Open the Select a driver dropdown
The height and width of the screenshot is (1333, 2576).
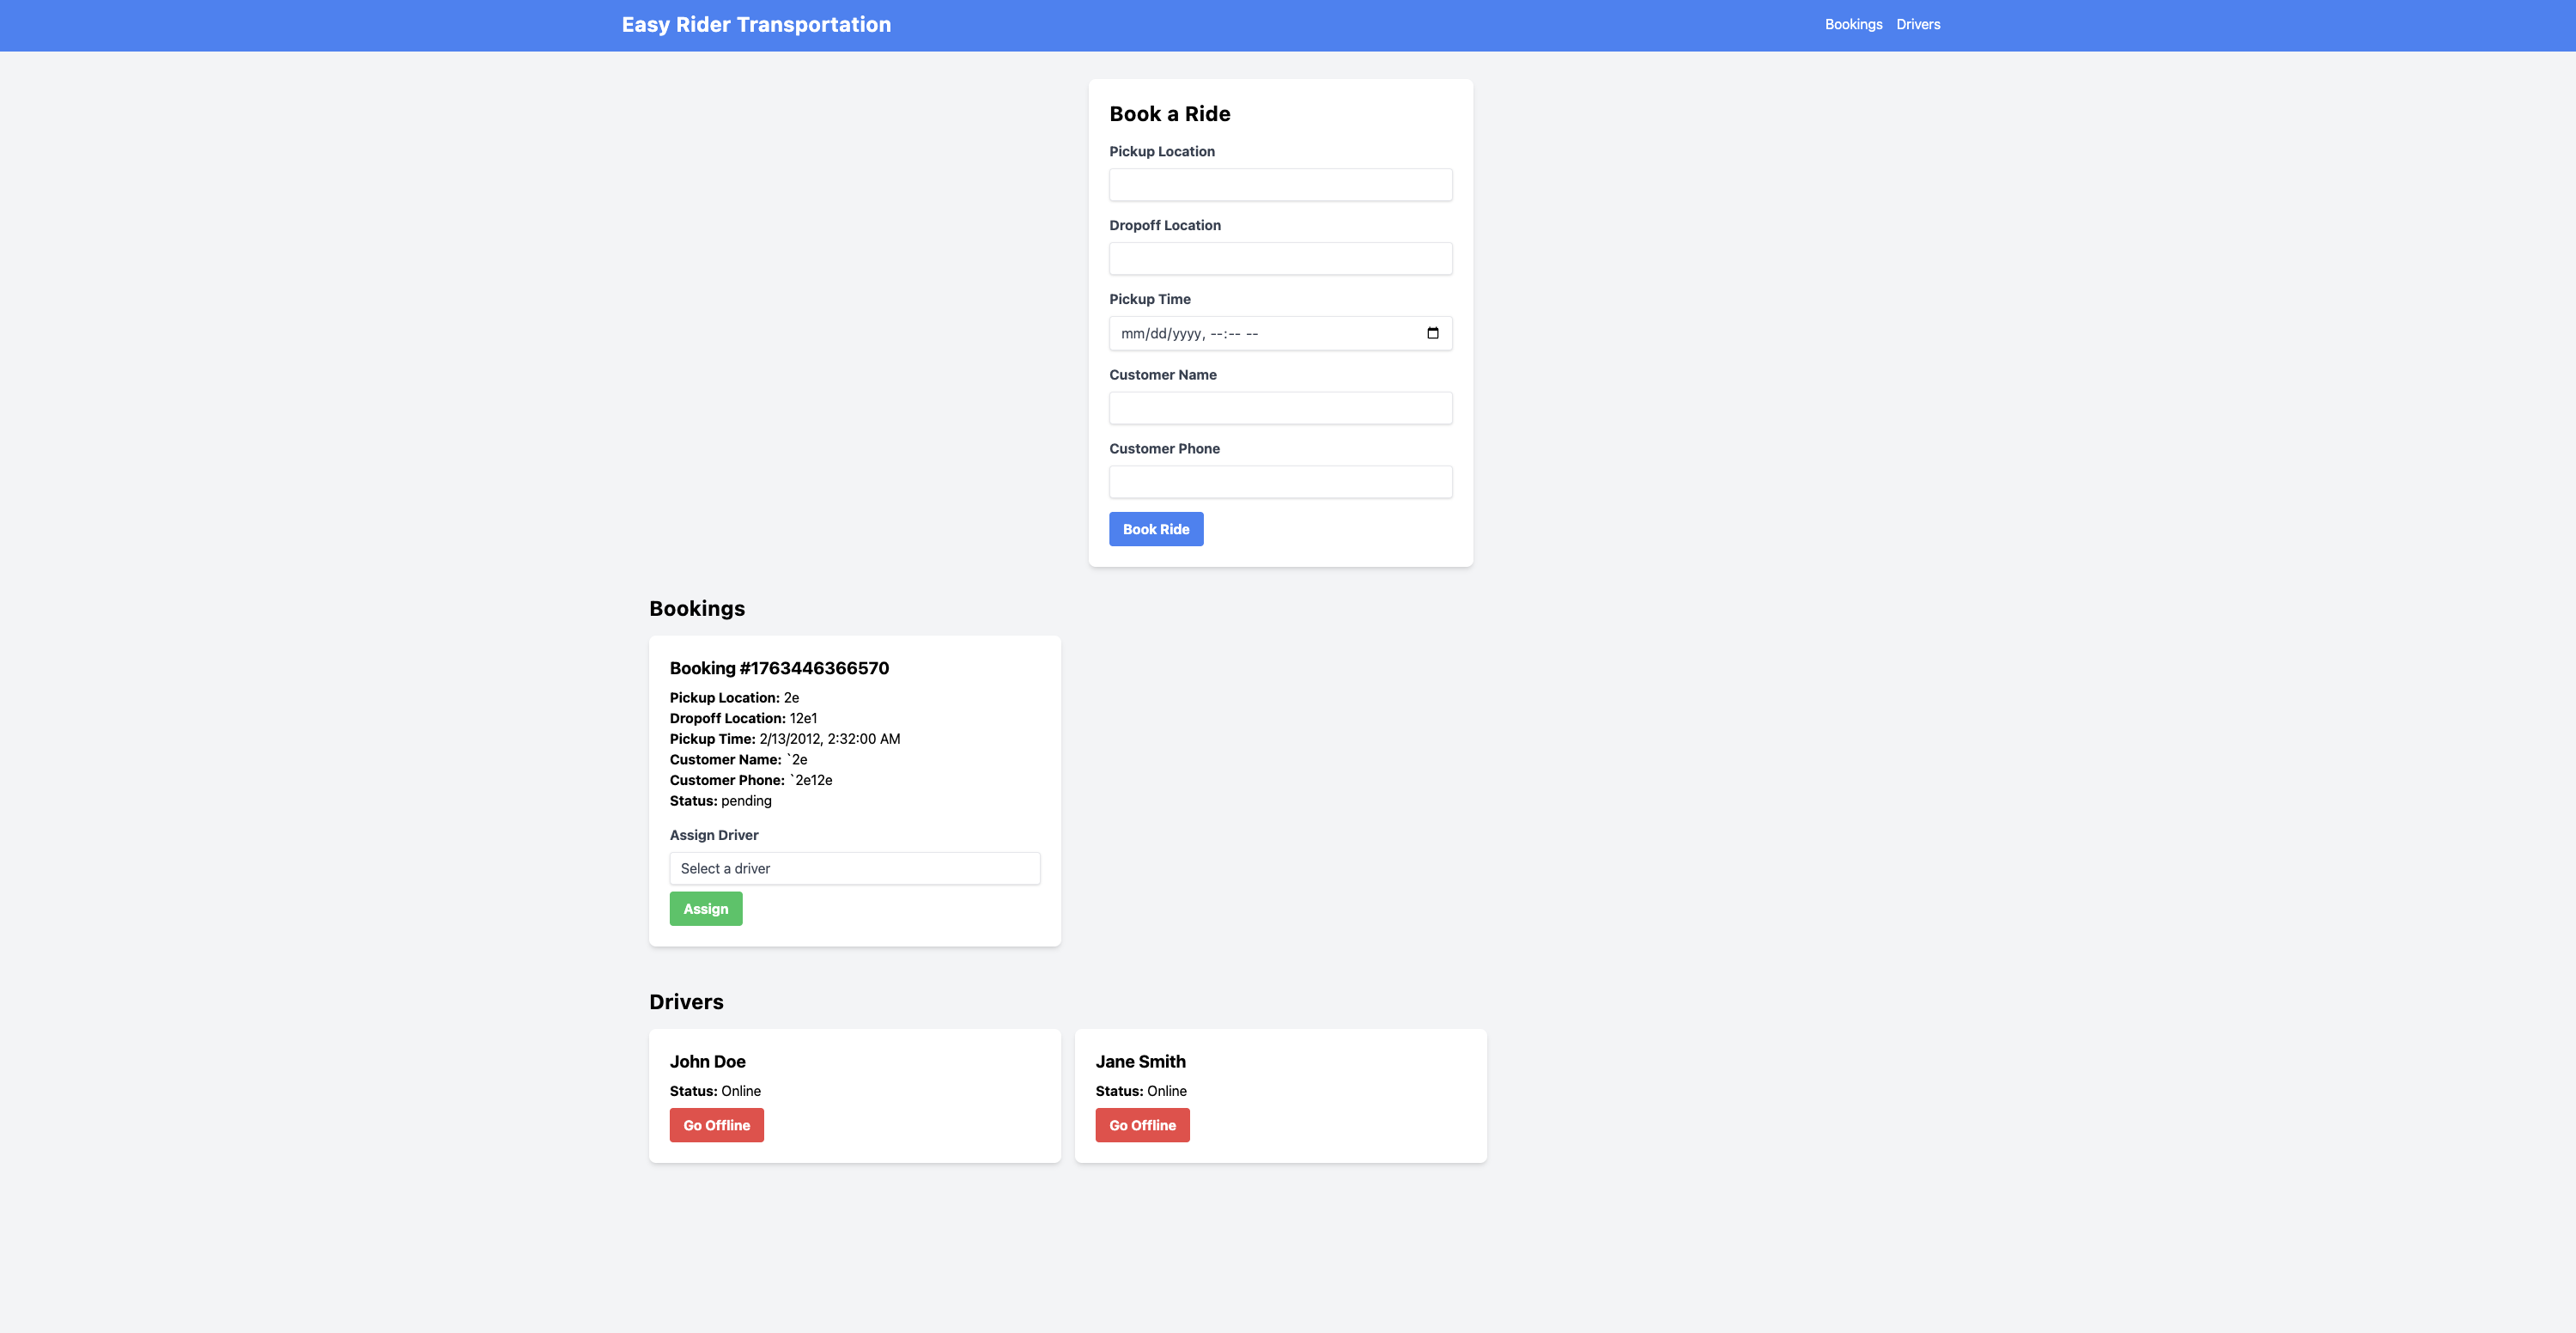[854, 868]
